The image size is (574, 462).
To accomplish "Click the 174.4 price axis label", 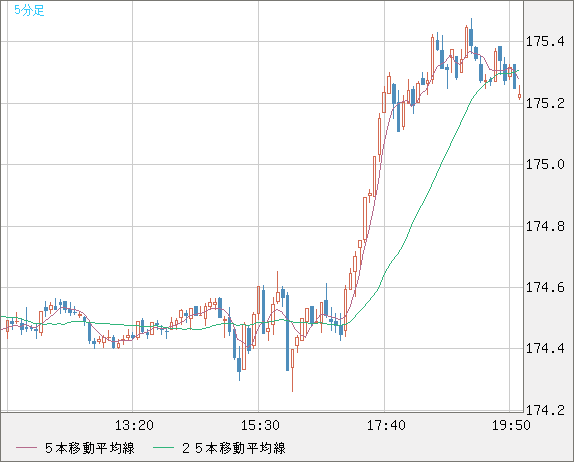I will coord(545,348).
